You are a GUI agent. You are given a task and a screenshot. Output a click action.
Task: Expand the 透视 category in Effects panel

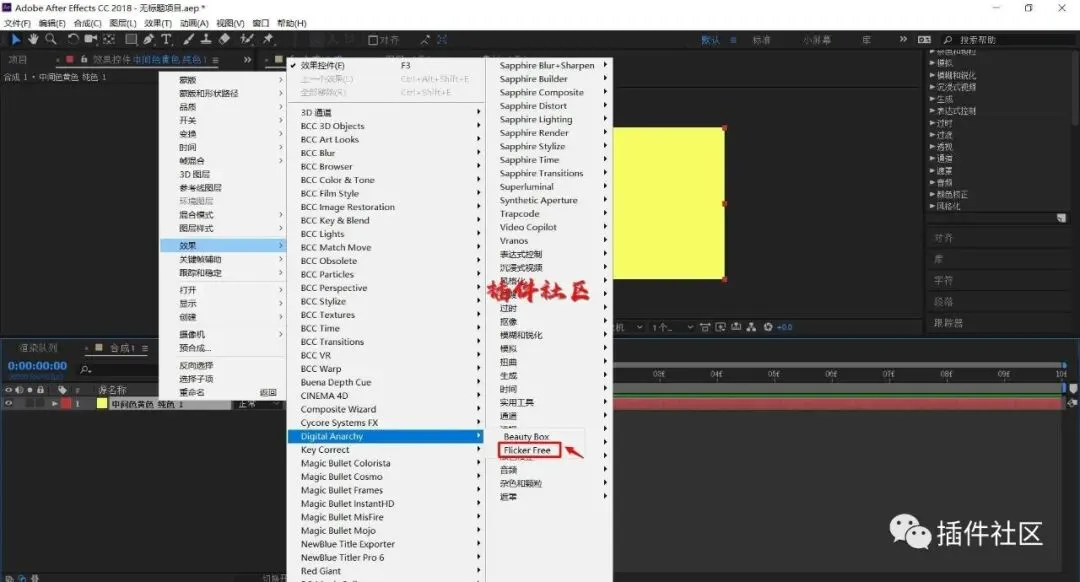pyautogui.click(x=932, y=147)
